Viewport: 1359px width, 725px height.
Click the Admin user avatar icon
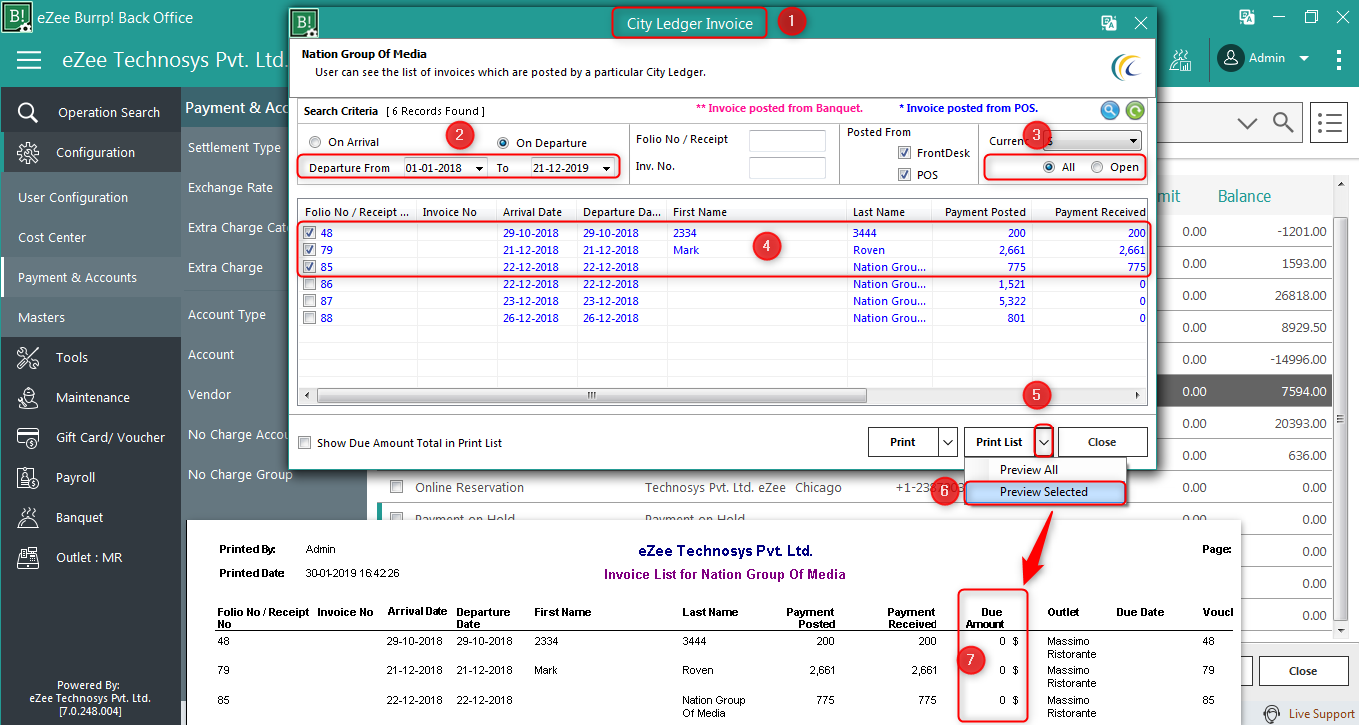click(x=1231, y=58)
